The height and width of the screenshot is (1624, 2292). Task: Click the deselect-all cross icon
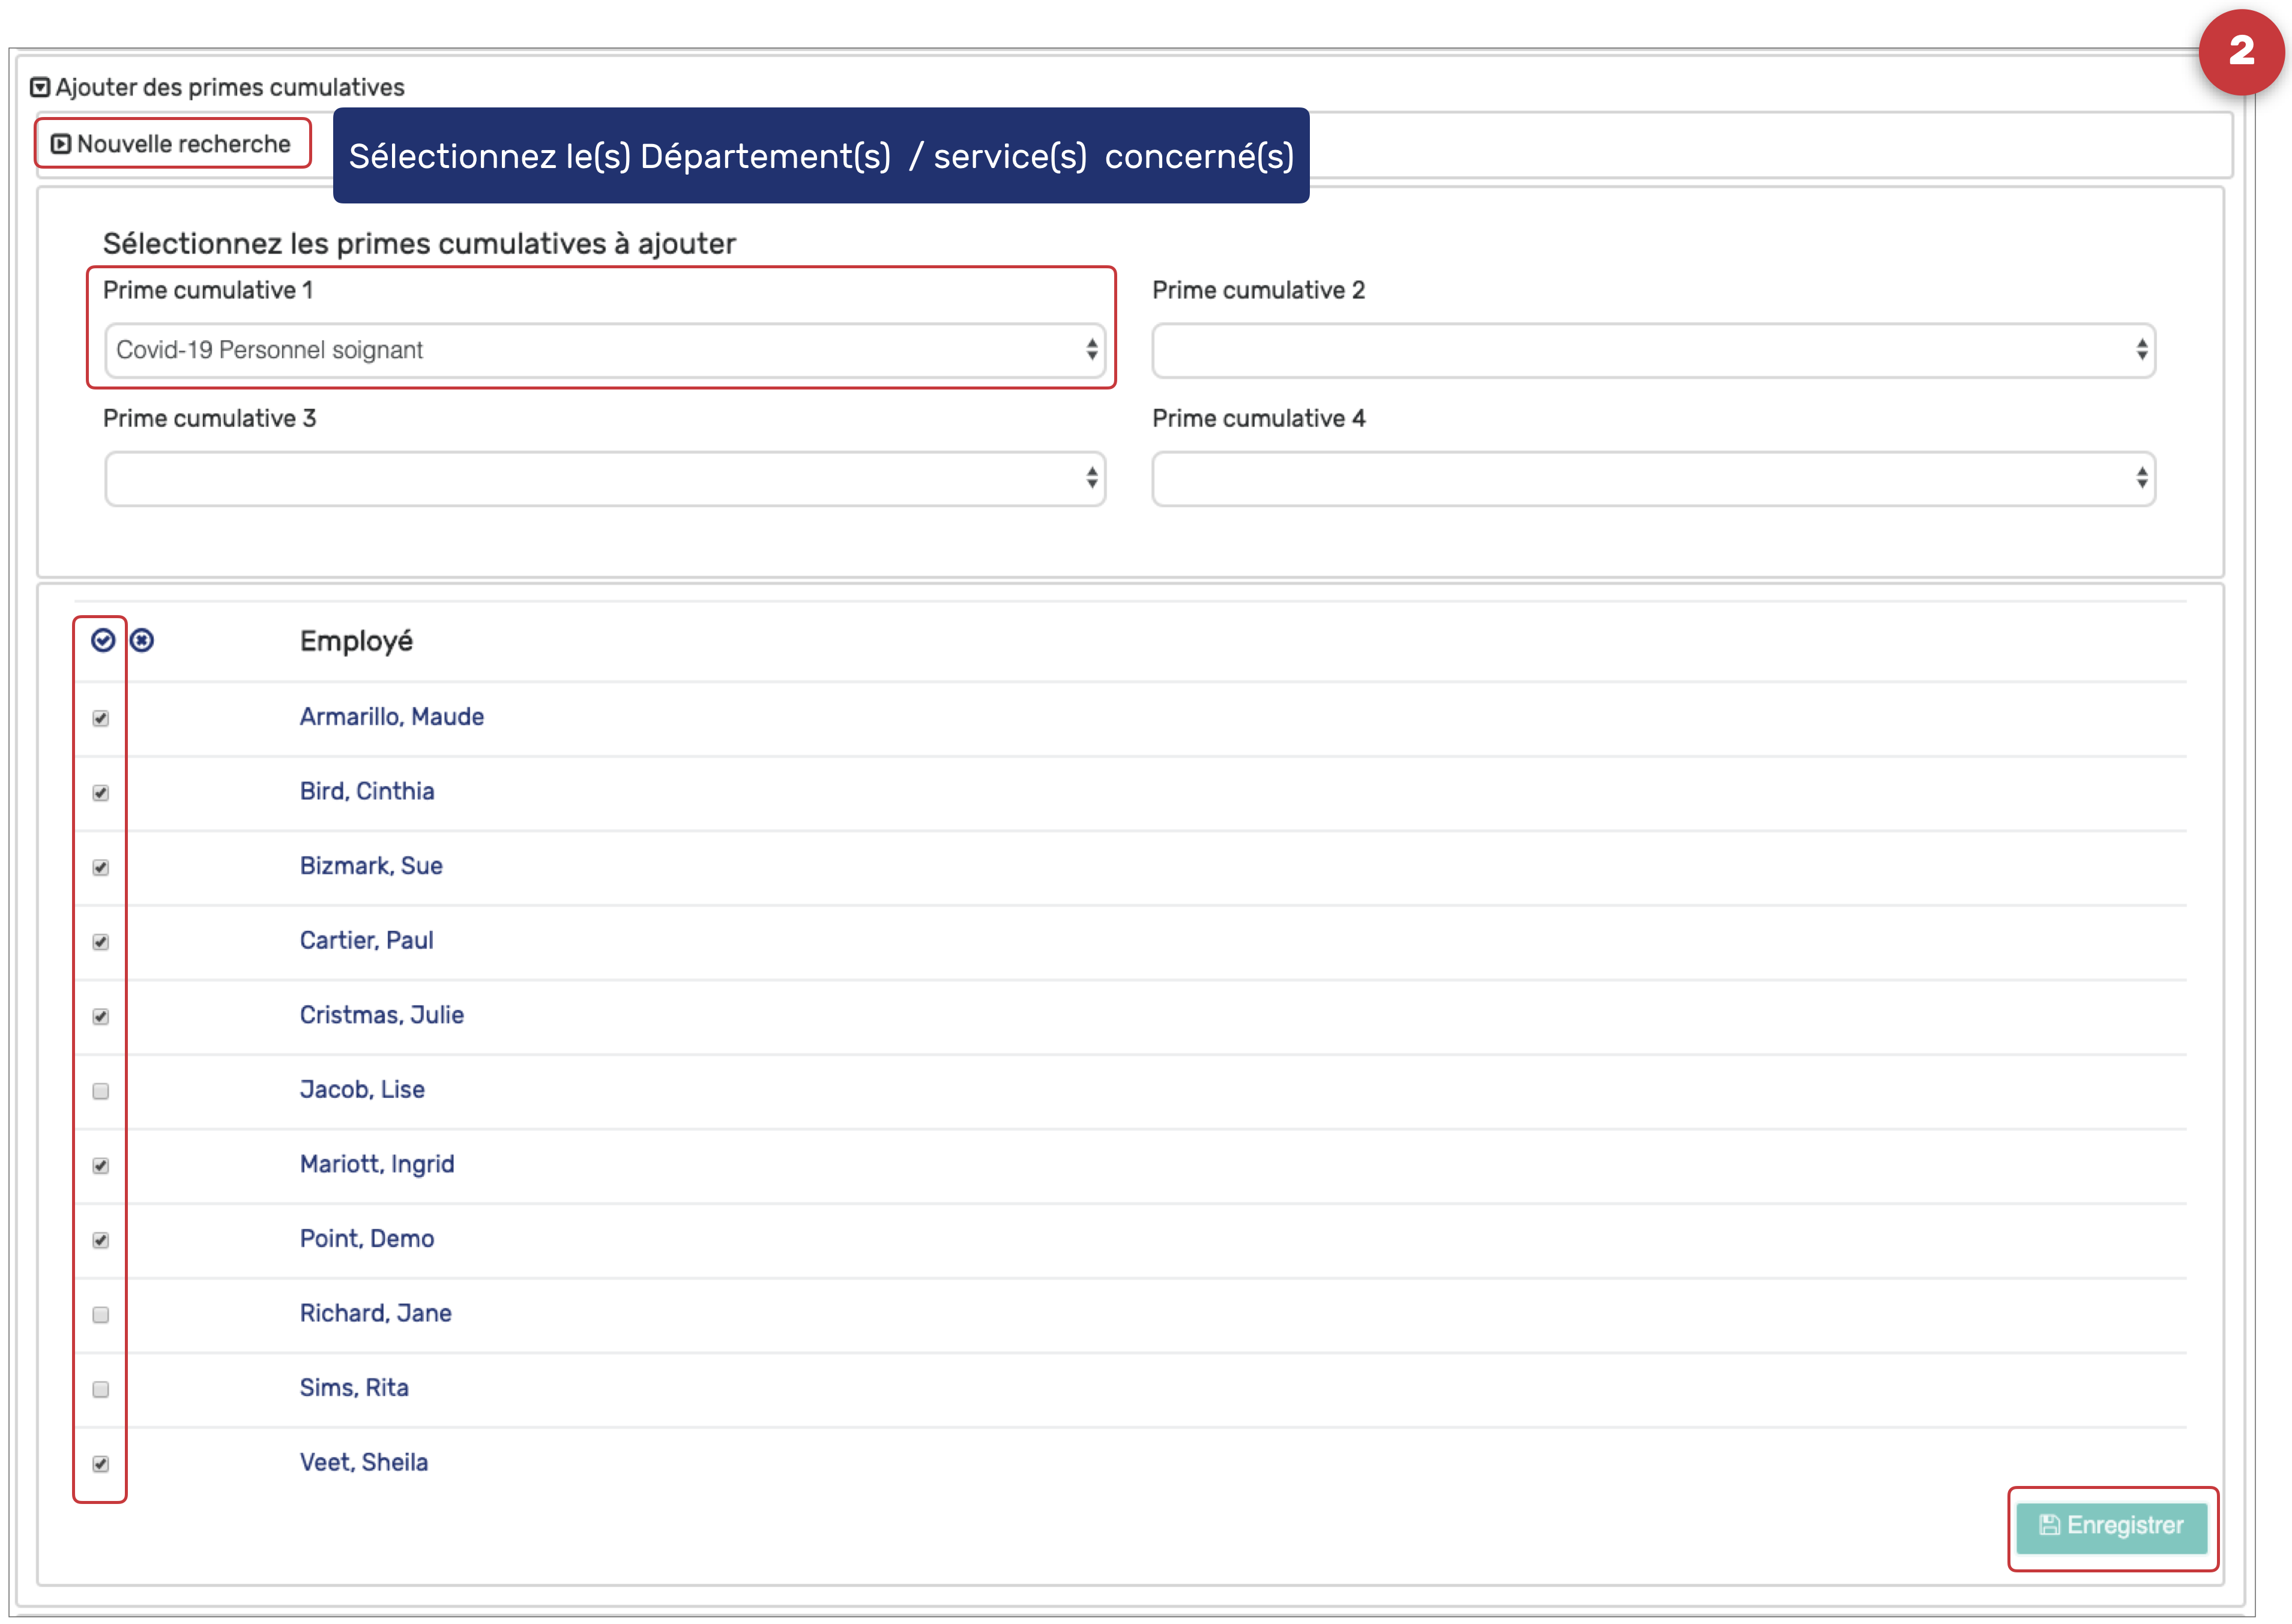click(142, 640)
